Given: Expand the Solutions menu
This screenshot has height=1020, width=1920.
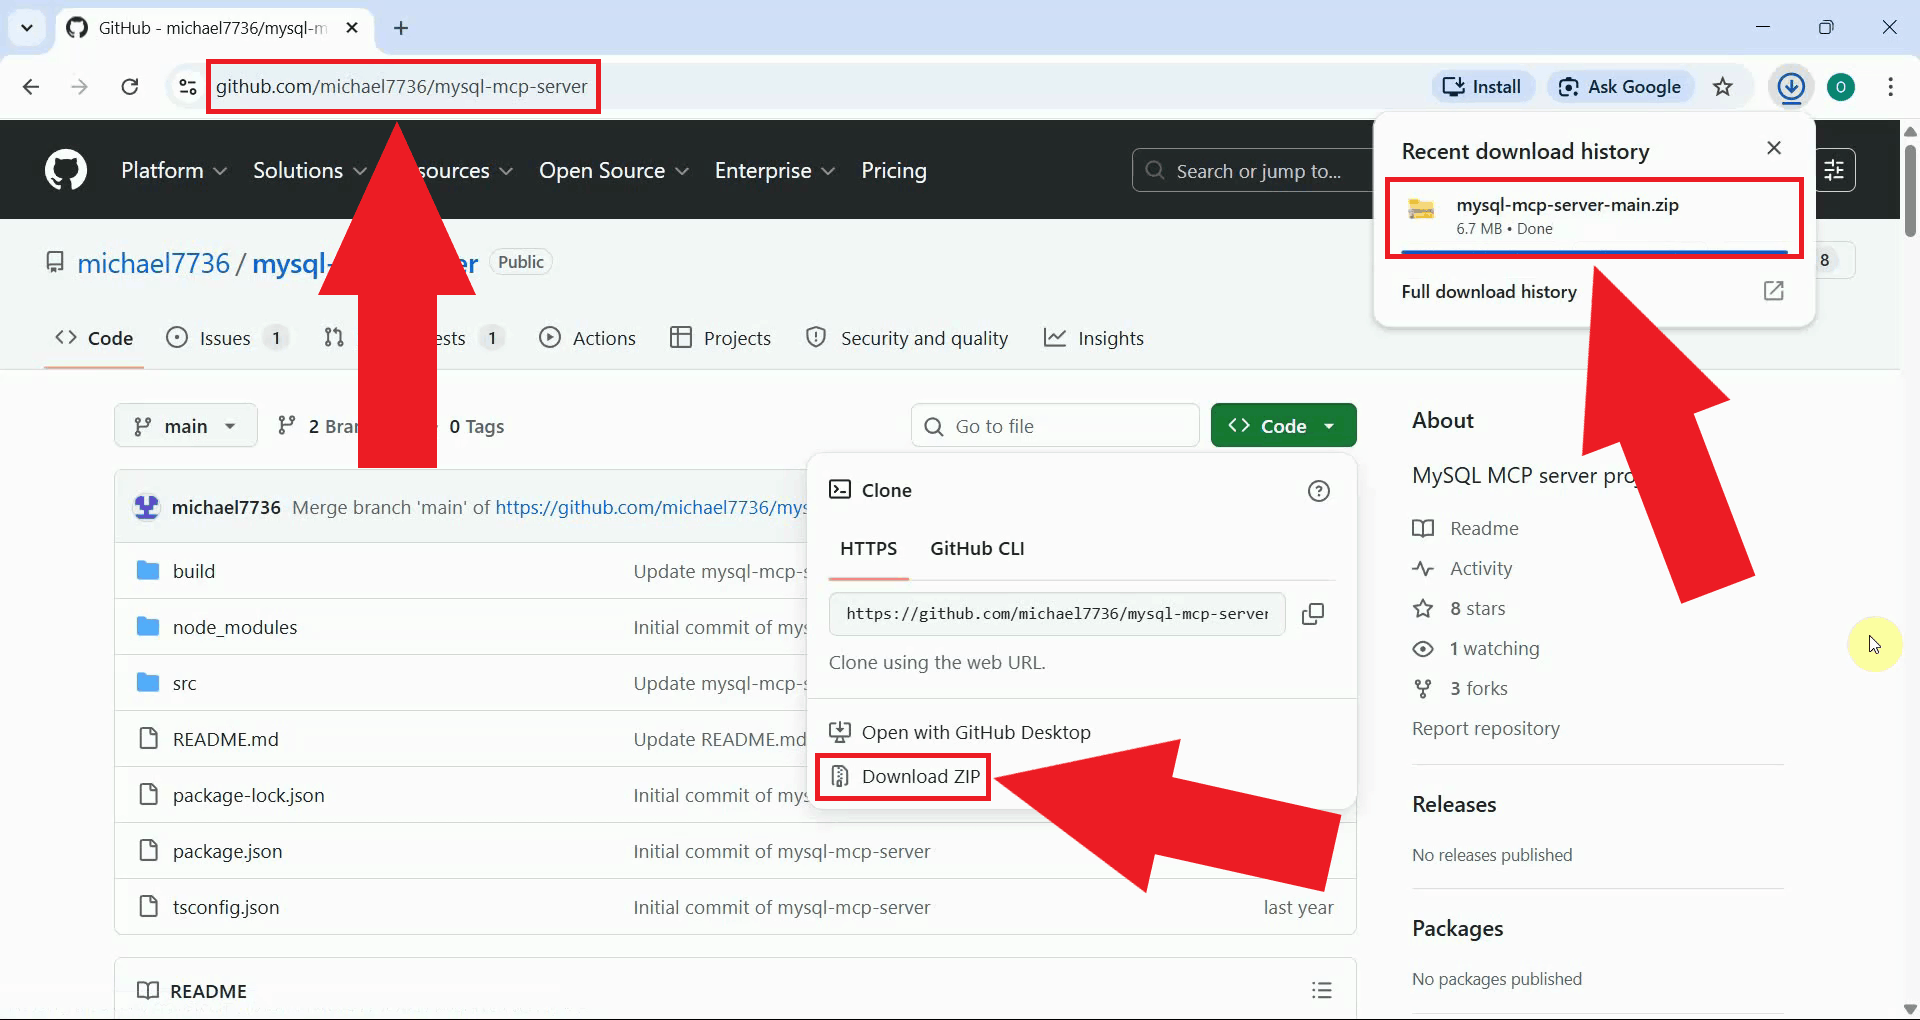Looking at the screenshot, I should pyautogui.click(x=310, y=171).
